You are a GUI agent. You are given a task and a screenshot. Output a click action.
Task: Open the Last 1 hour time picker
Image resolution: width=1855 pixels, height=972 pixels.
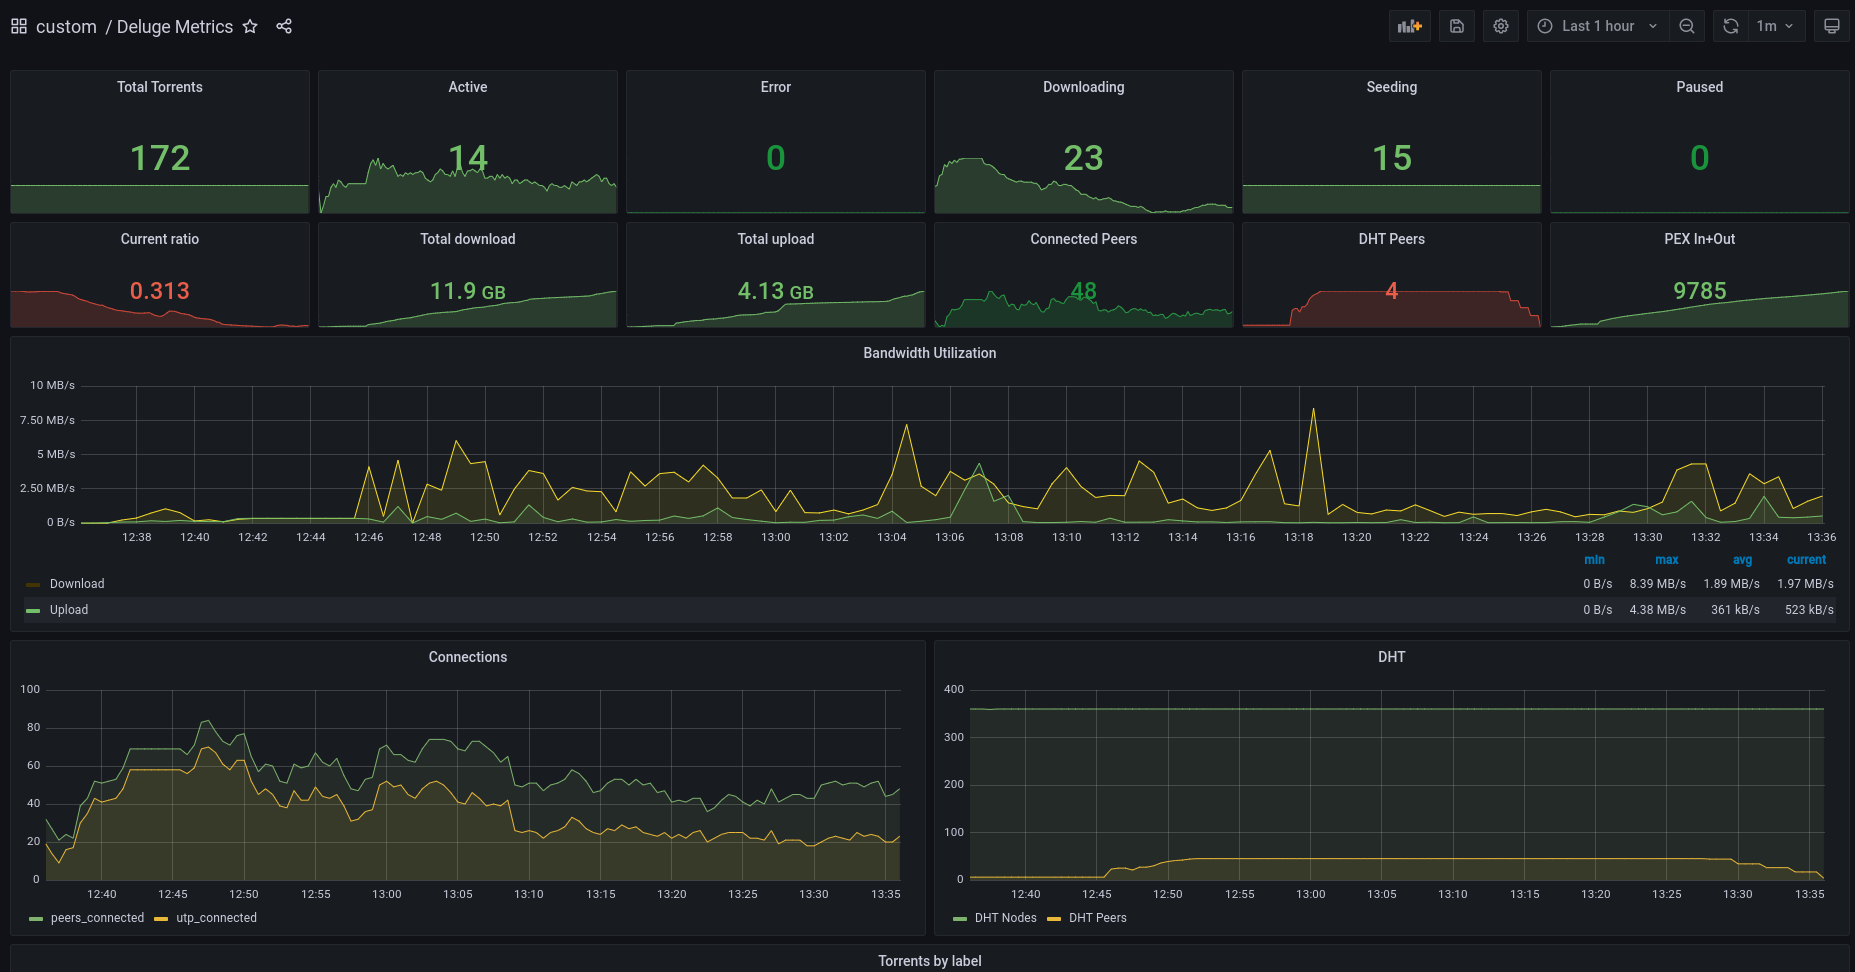[x=1598, y=26]
